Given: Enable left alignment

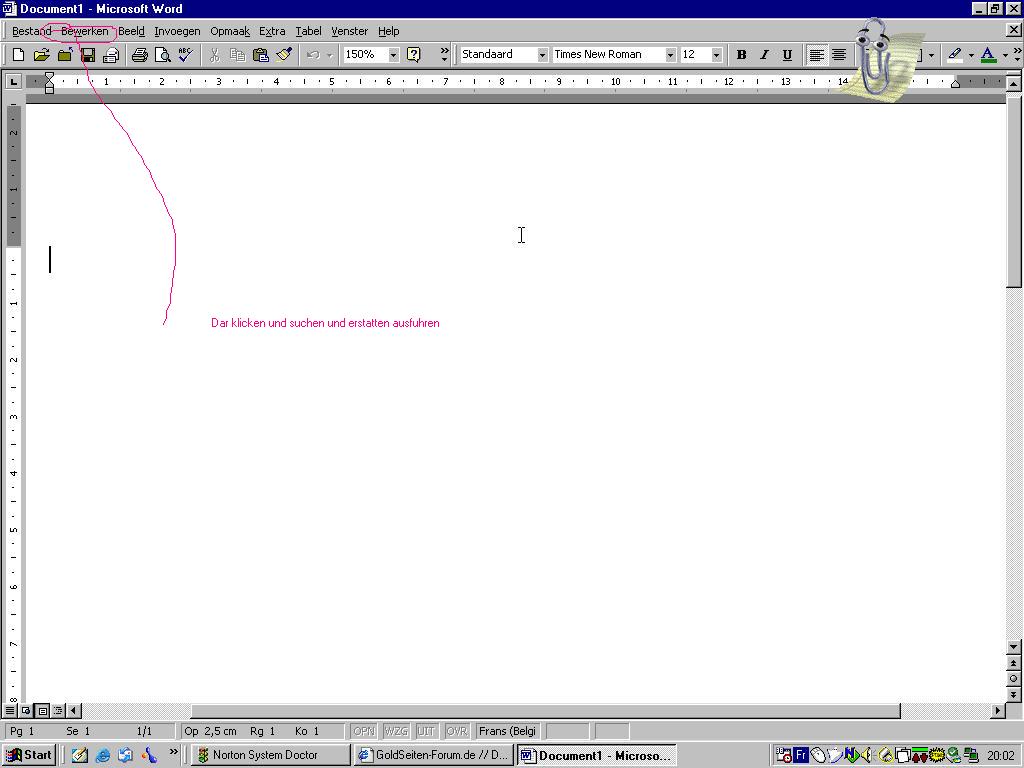Looking at the screenshot, I should tap(816, 55).
